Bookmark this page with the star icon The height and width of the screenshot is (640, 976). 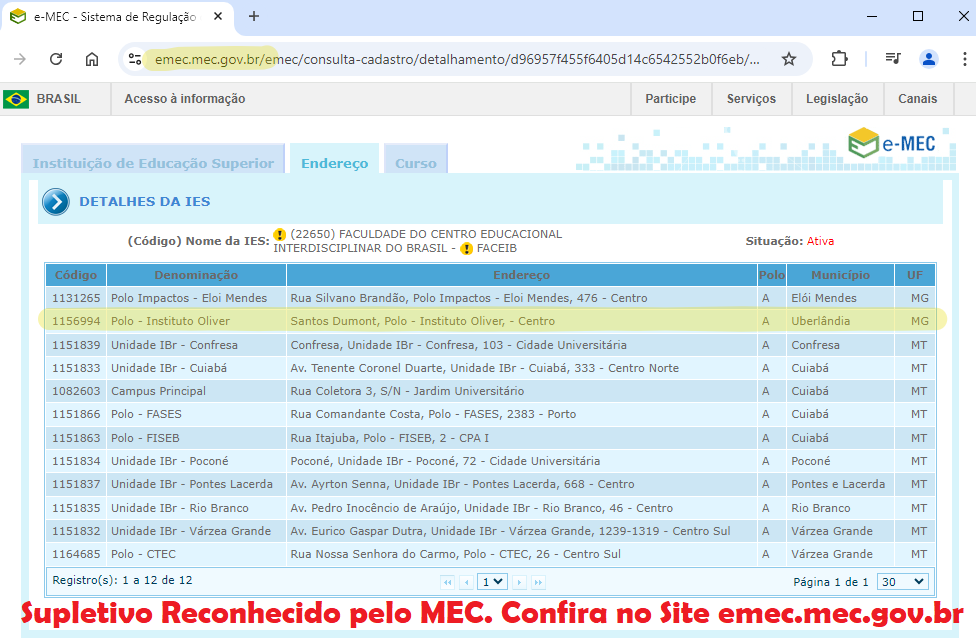(789, 59)
